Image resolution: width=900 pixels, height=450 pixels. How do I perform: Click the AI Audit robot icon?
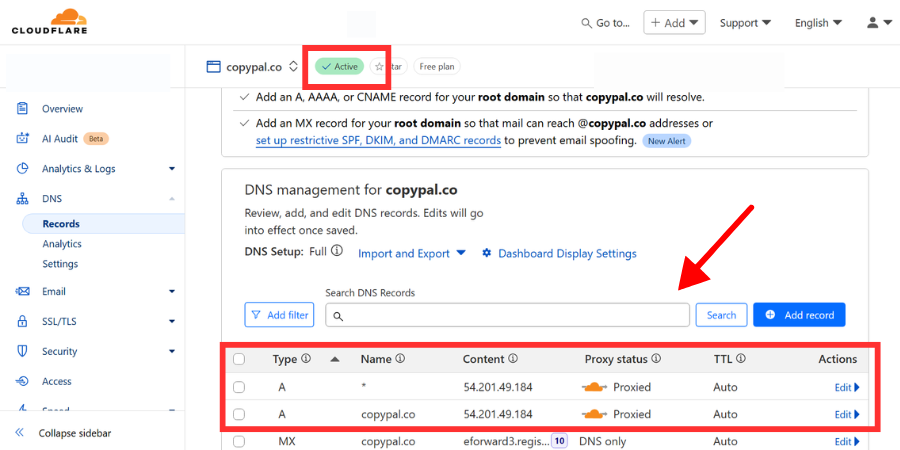click(22, 138)
